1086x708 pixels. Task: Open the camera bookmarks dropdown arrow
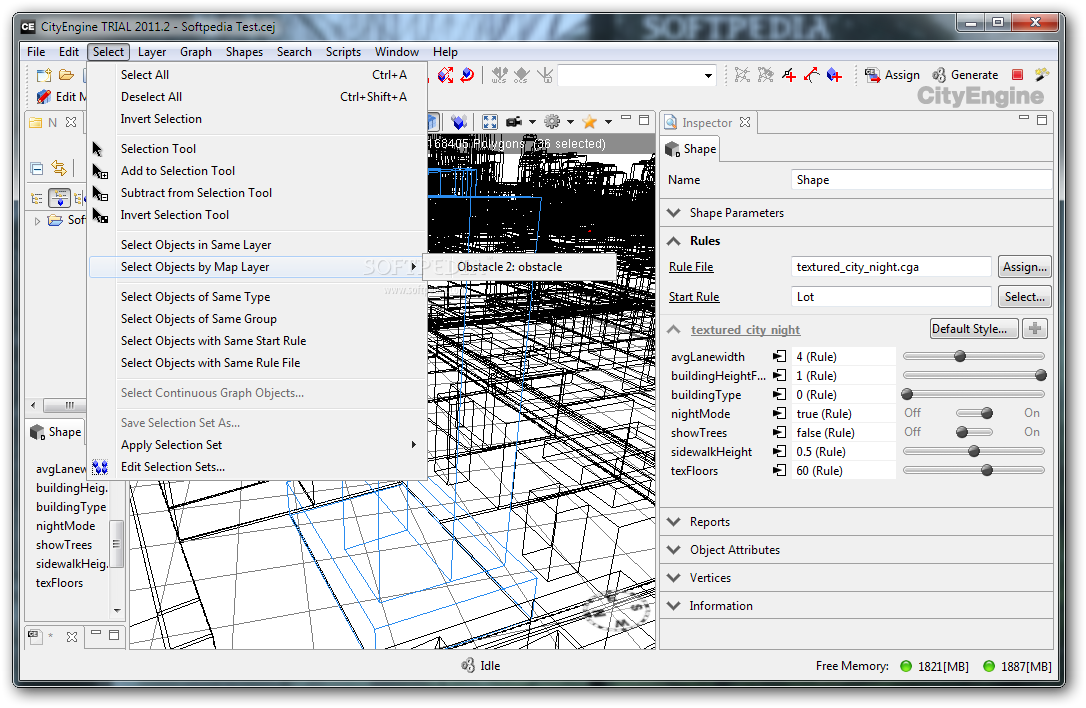click(x=532, y=122)
